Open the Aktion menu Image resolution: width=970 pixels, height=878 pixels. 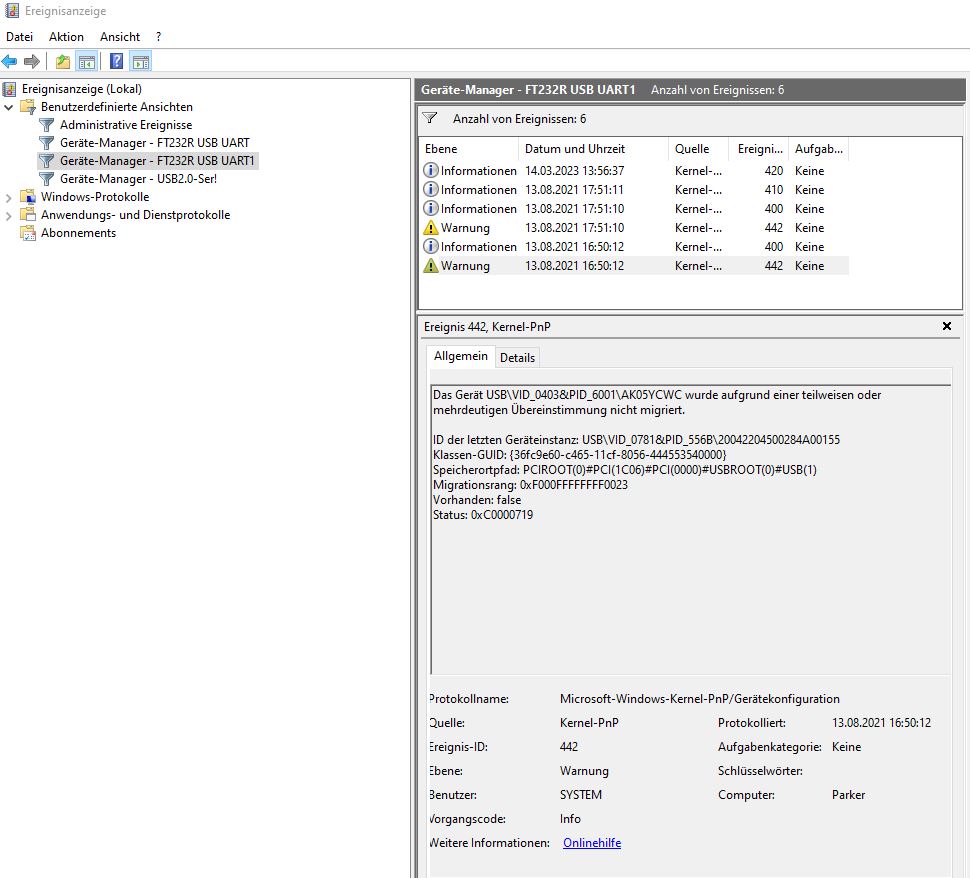(66, 37)
